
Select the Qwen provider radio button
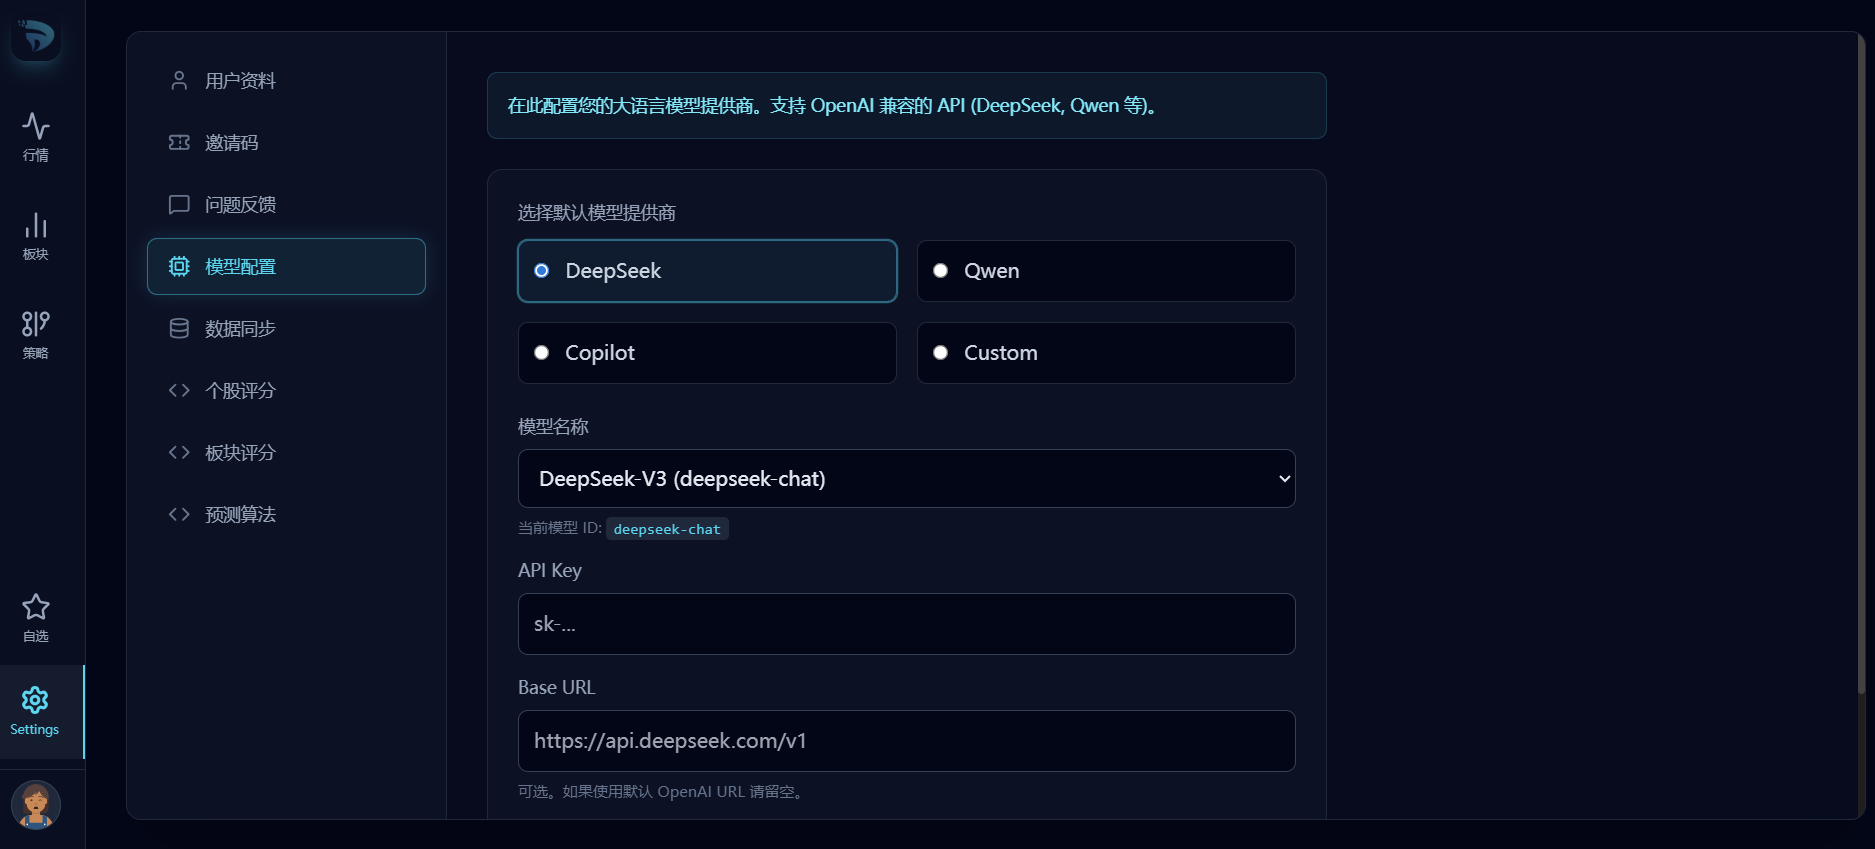940,271
